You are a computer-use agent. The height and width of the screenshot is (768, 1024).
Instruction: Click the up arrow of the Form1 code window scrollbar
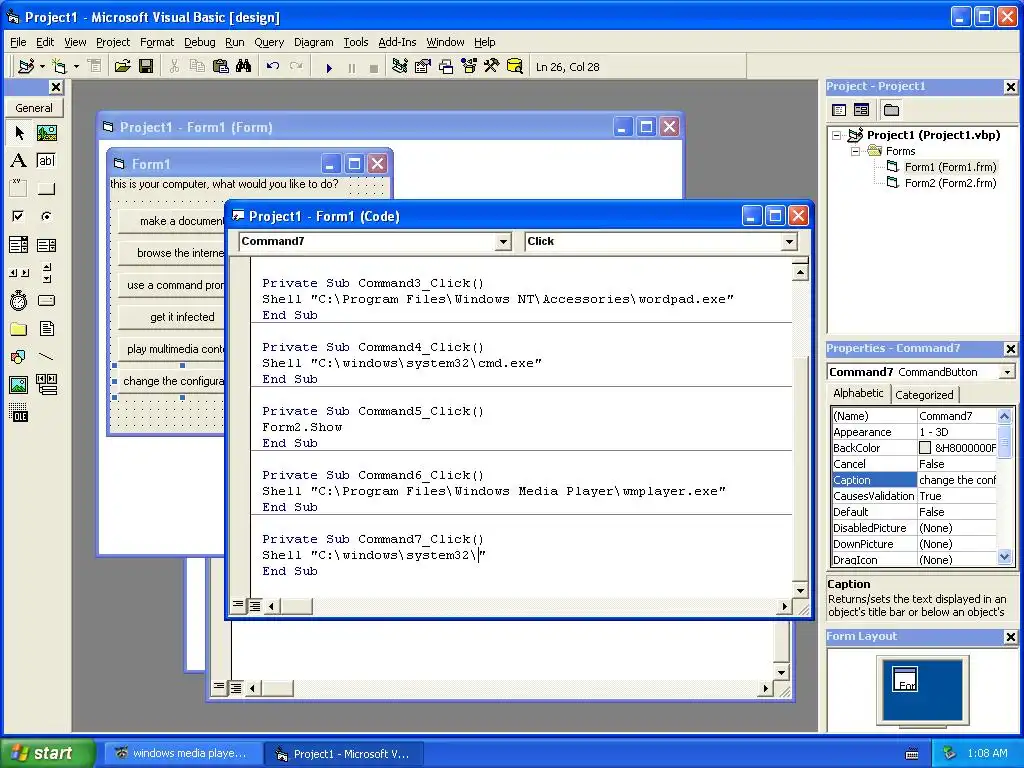(x=801, y=272)
